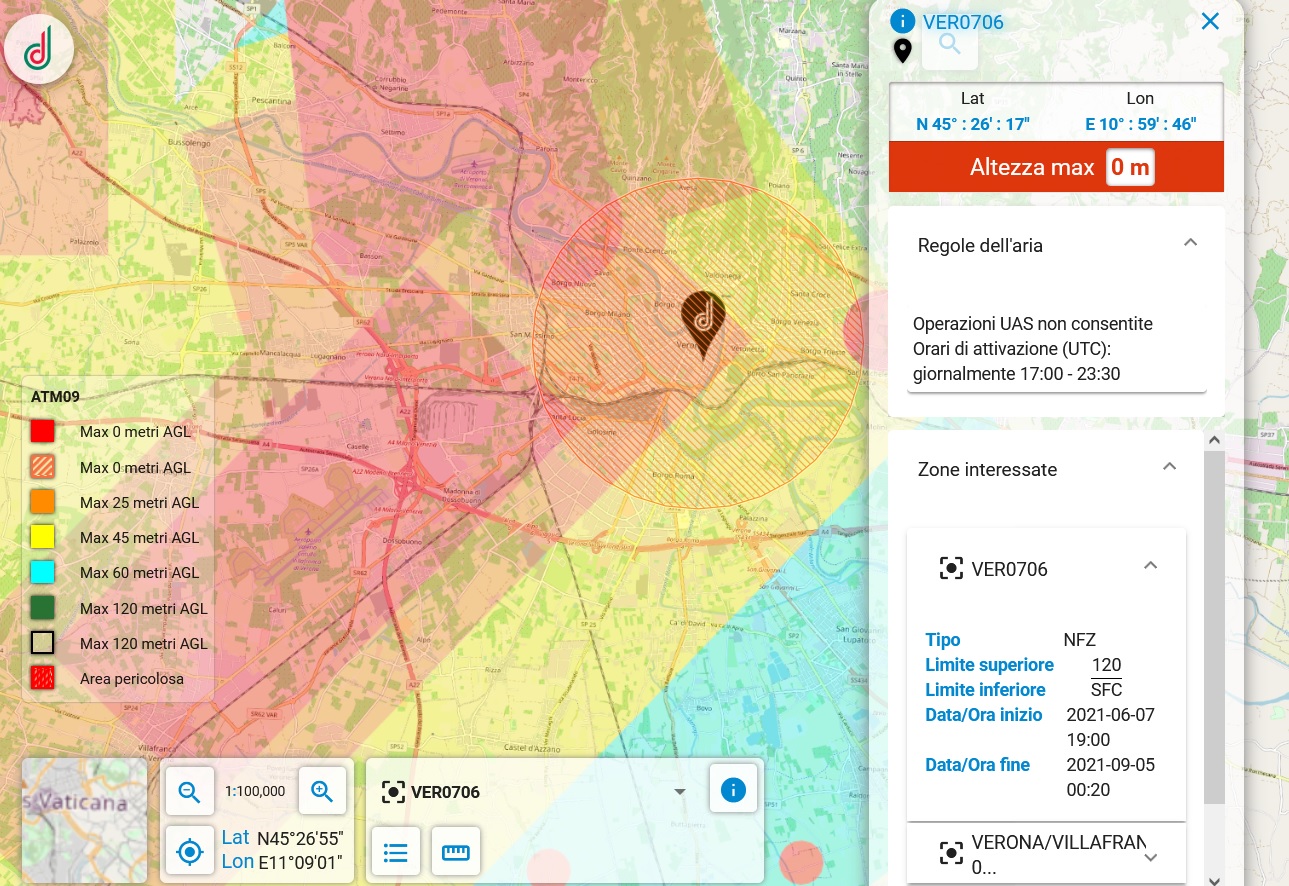Click the zone icon next to VER0706 card
The width and height of the screenshot is (1289, 886).
[951, 569]
